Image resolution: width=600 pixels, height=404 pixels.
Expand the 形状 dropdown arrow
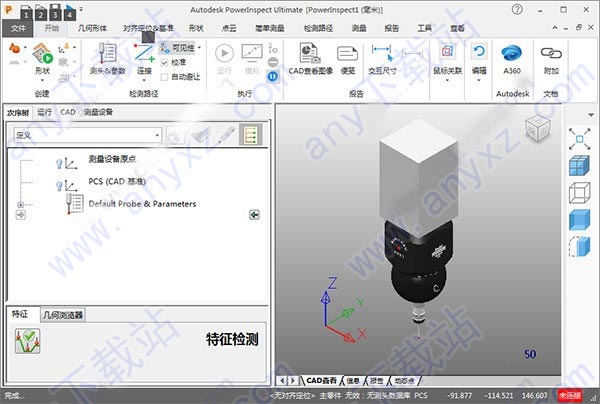click(x=42, y=80)
